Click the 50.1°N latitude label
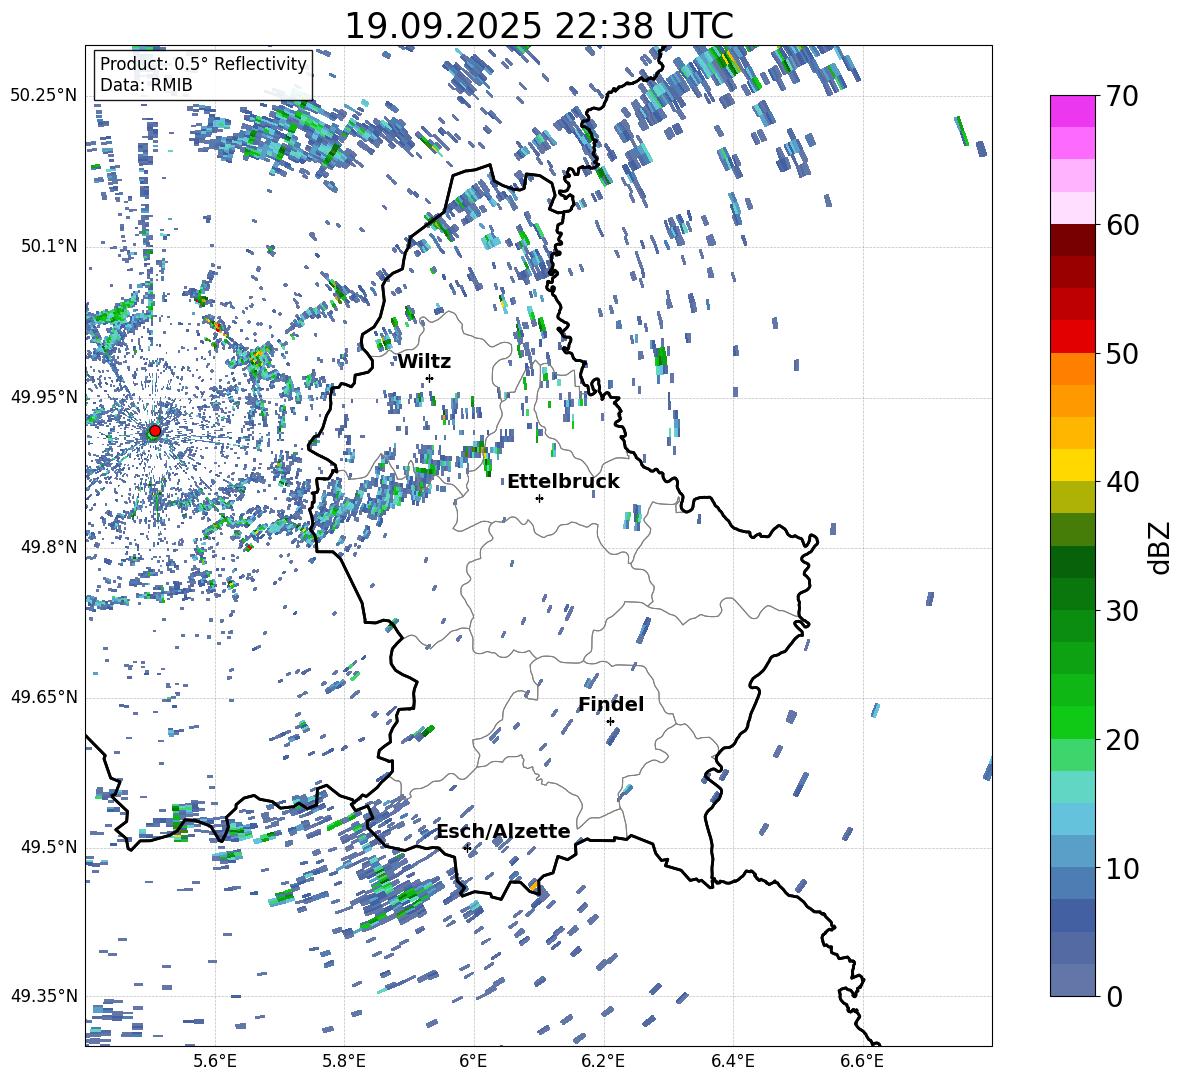The image size is (1184, 1081). pos(49,247)
